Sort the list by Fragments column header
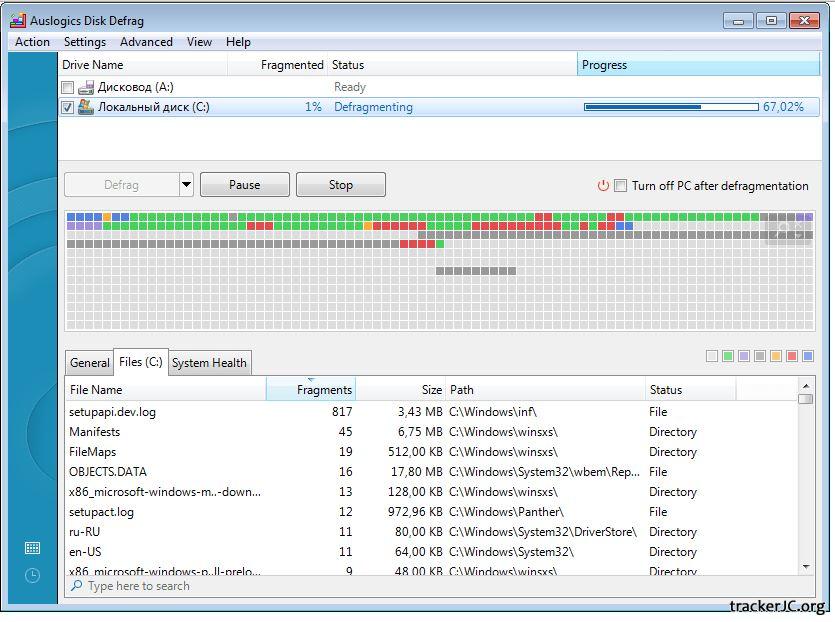Image resolution: width=835 pixels, height=622 pixels. click(311, 390)
